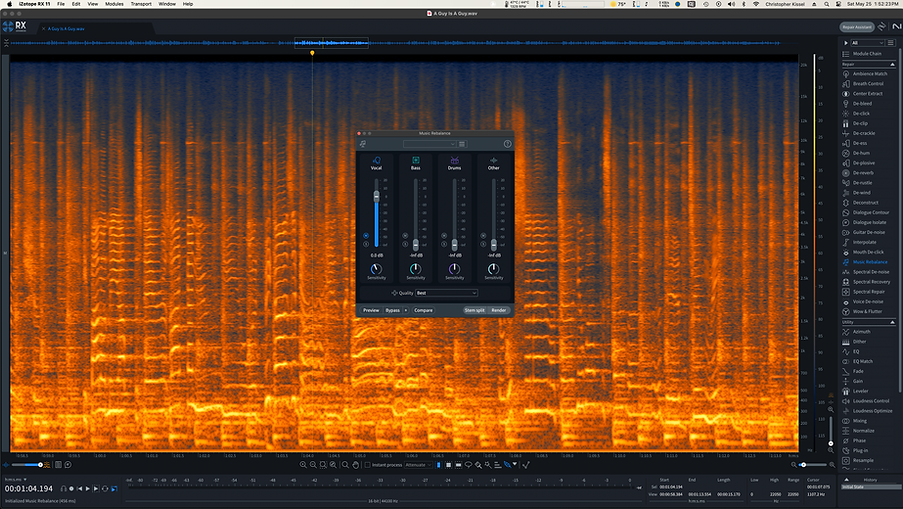
Task: Change the h:m:s.ms time format dropdown
Action: (16, 479)
